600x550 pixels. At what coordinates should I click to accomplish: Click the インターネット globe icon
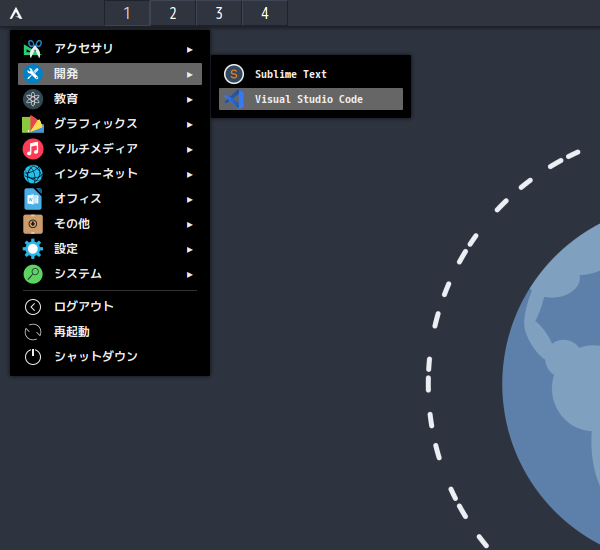33,174
